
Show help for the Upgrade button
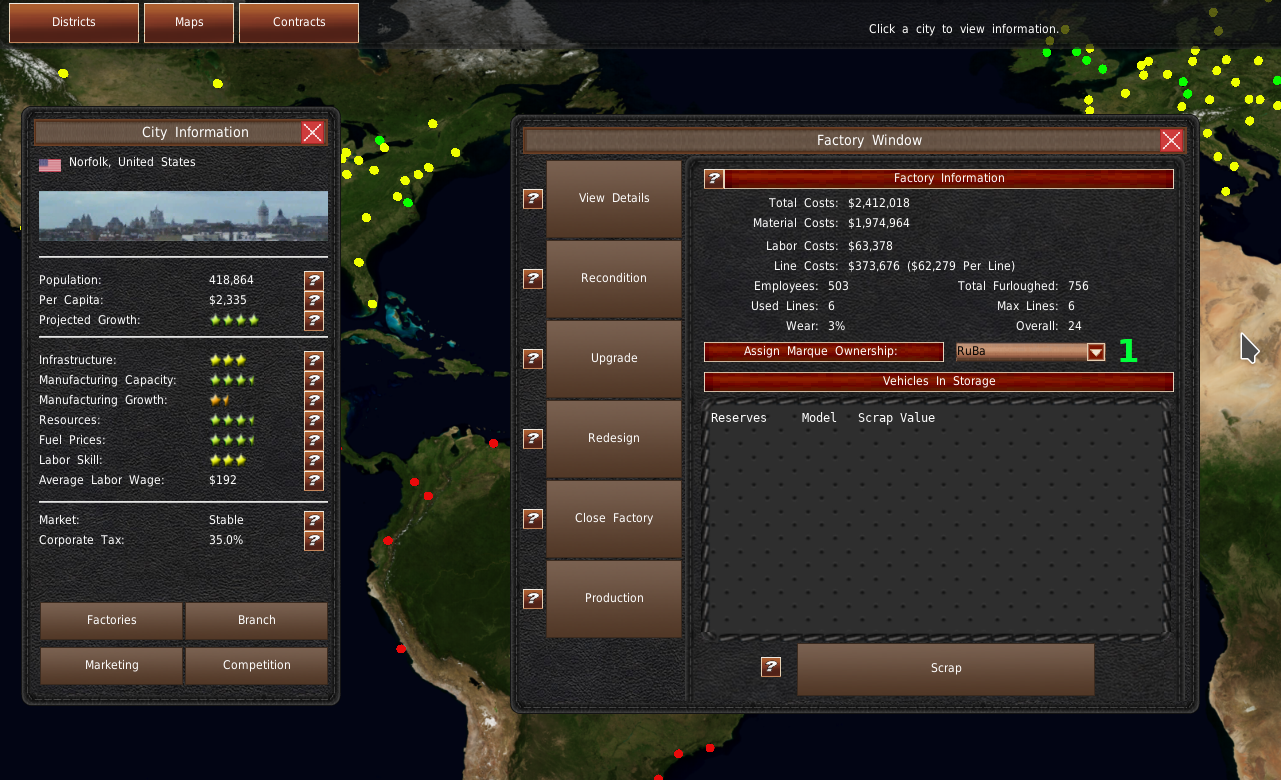tap(533, 359)
